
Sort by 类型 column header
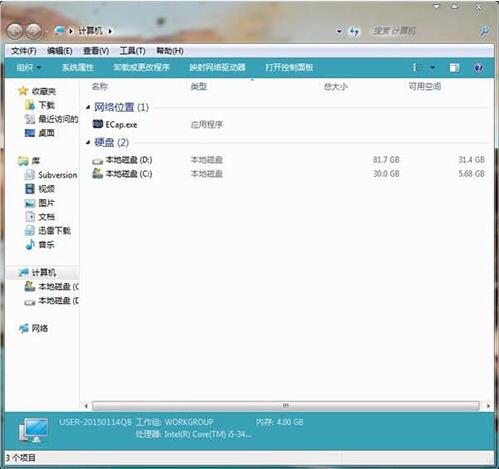(x=199, y=87)
